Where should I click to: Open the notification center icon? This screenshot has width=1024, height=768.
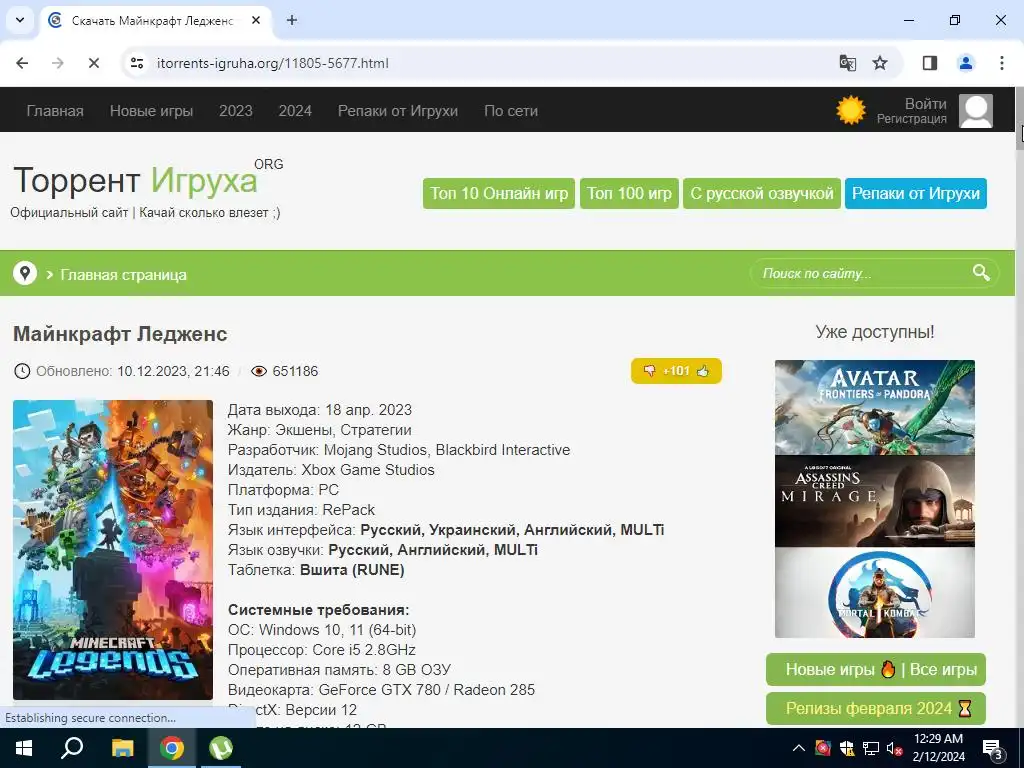click(993, 748)
